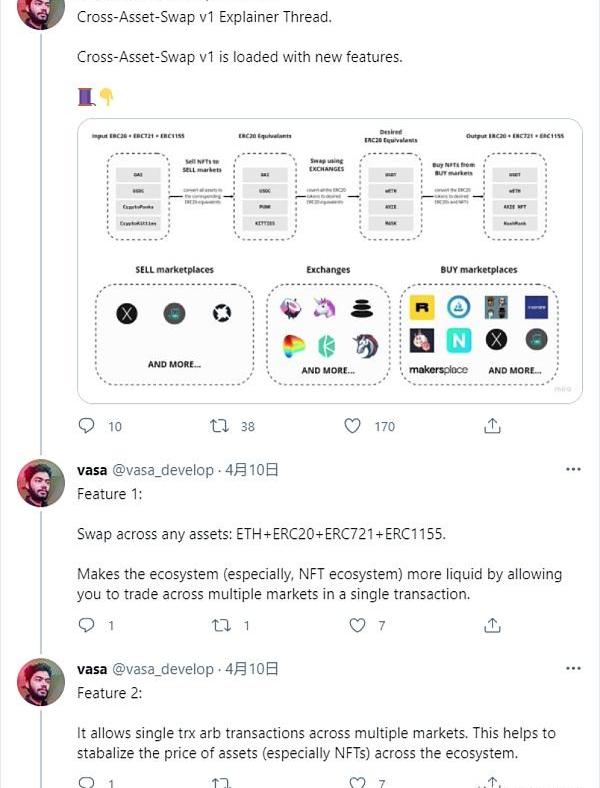Click reply icon on Explainer Thread tweet
600x788 pixels.
point(86,426)
